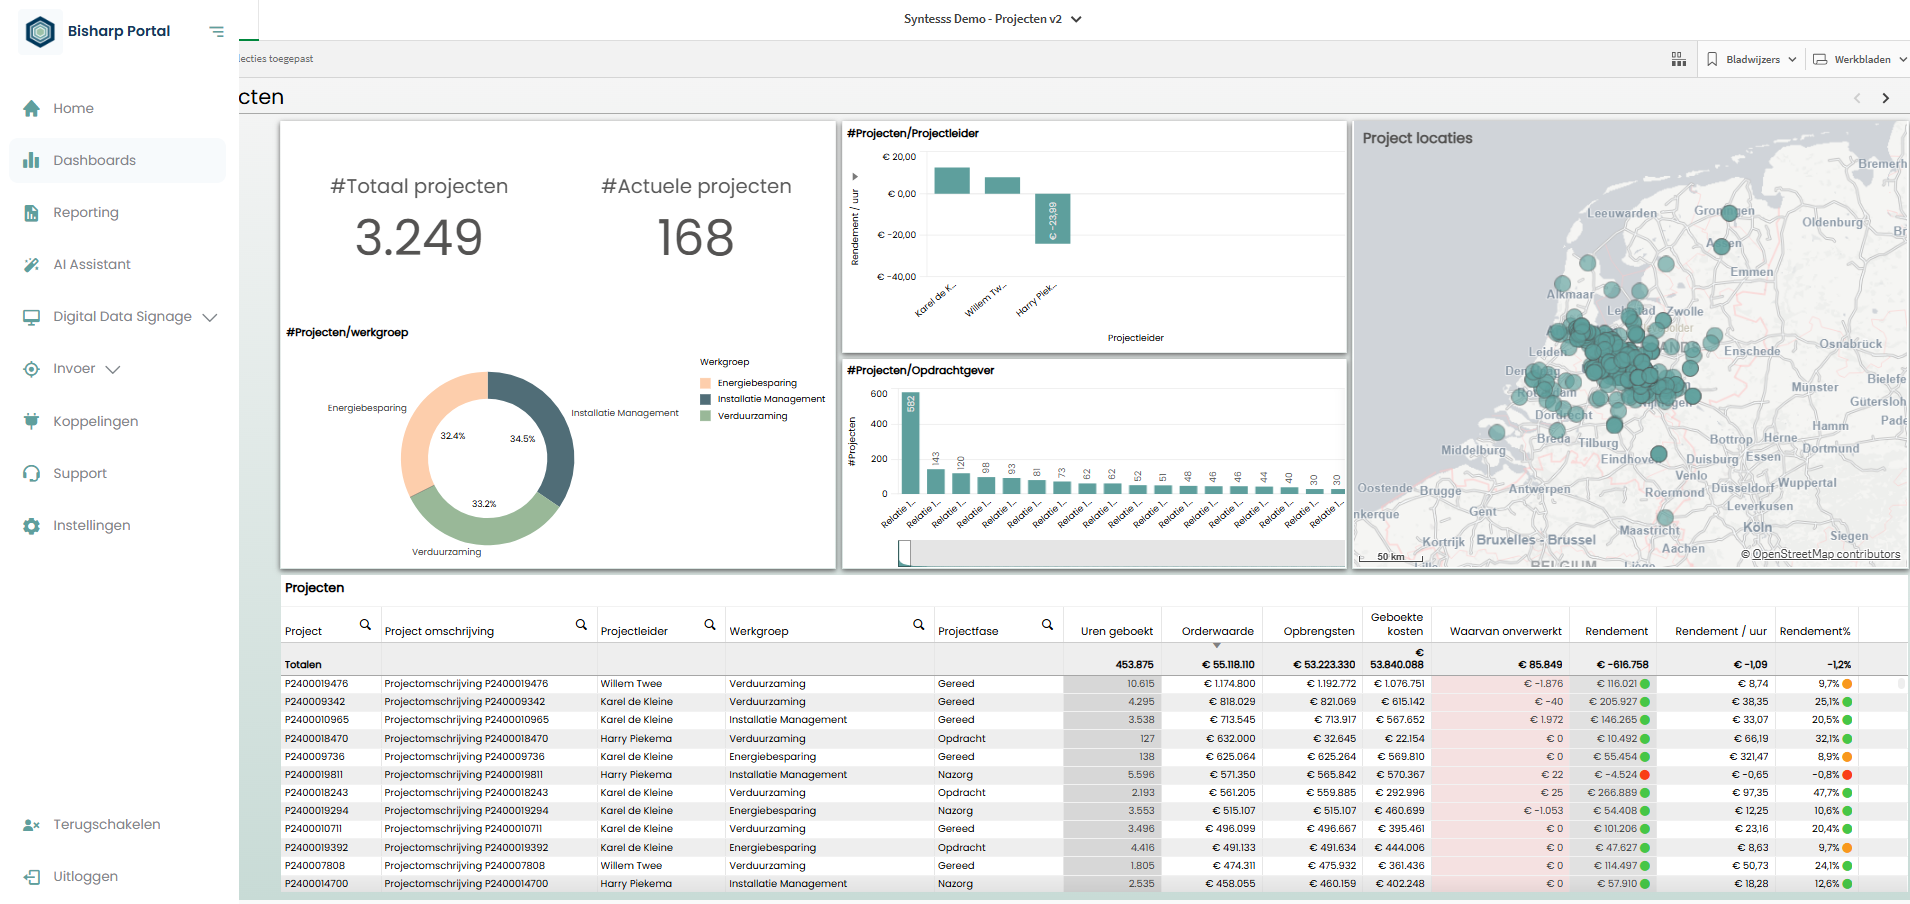
Task: Open Instellingen in the sidebar
Action: (117, 525)
